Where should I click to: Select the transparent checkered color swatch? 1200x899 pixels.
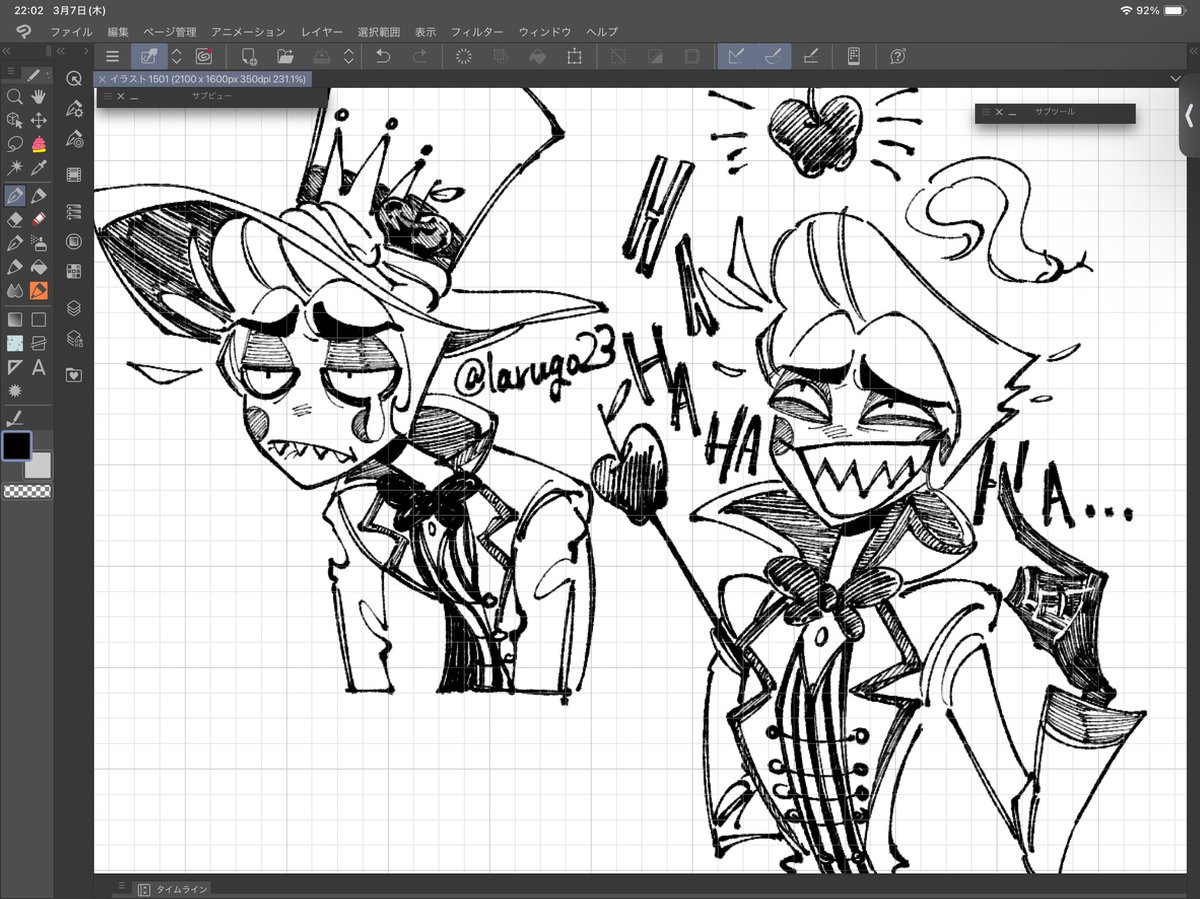tap(26, 491)
